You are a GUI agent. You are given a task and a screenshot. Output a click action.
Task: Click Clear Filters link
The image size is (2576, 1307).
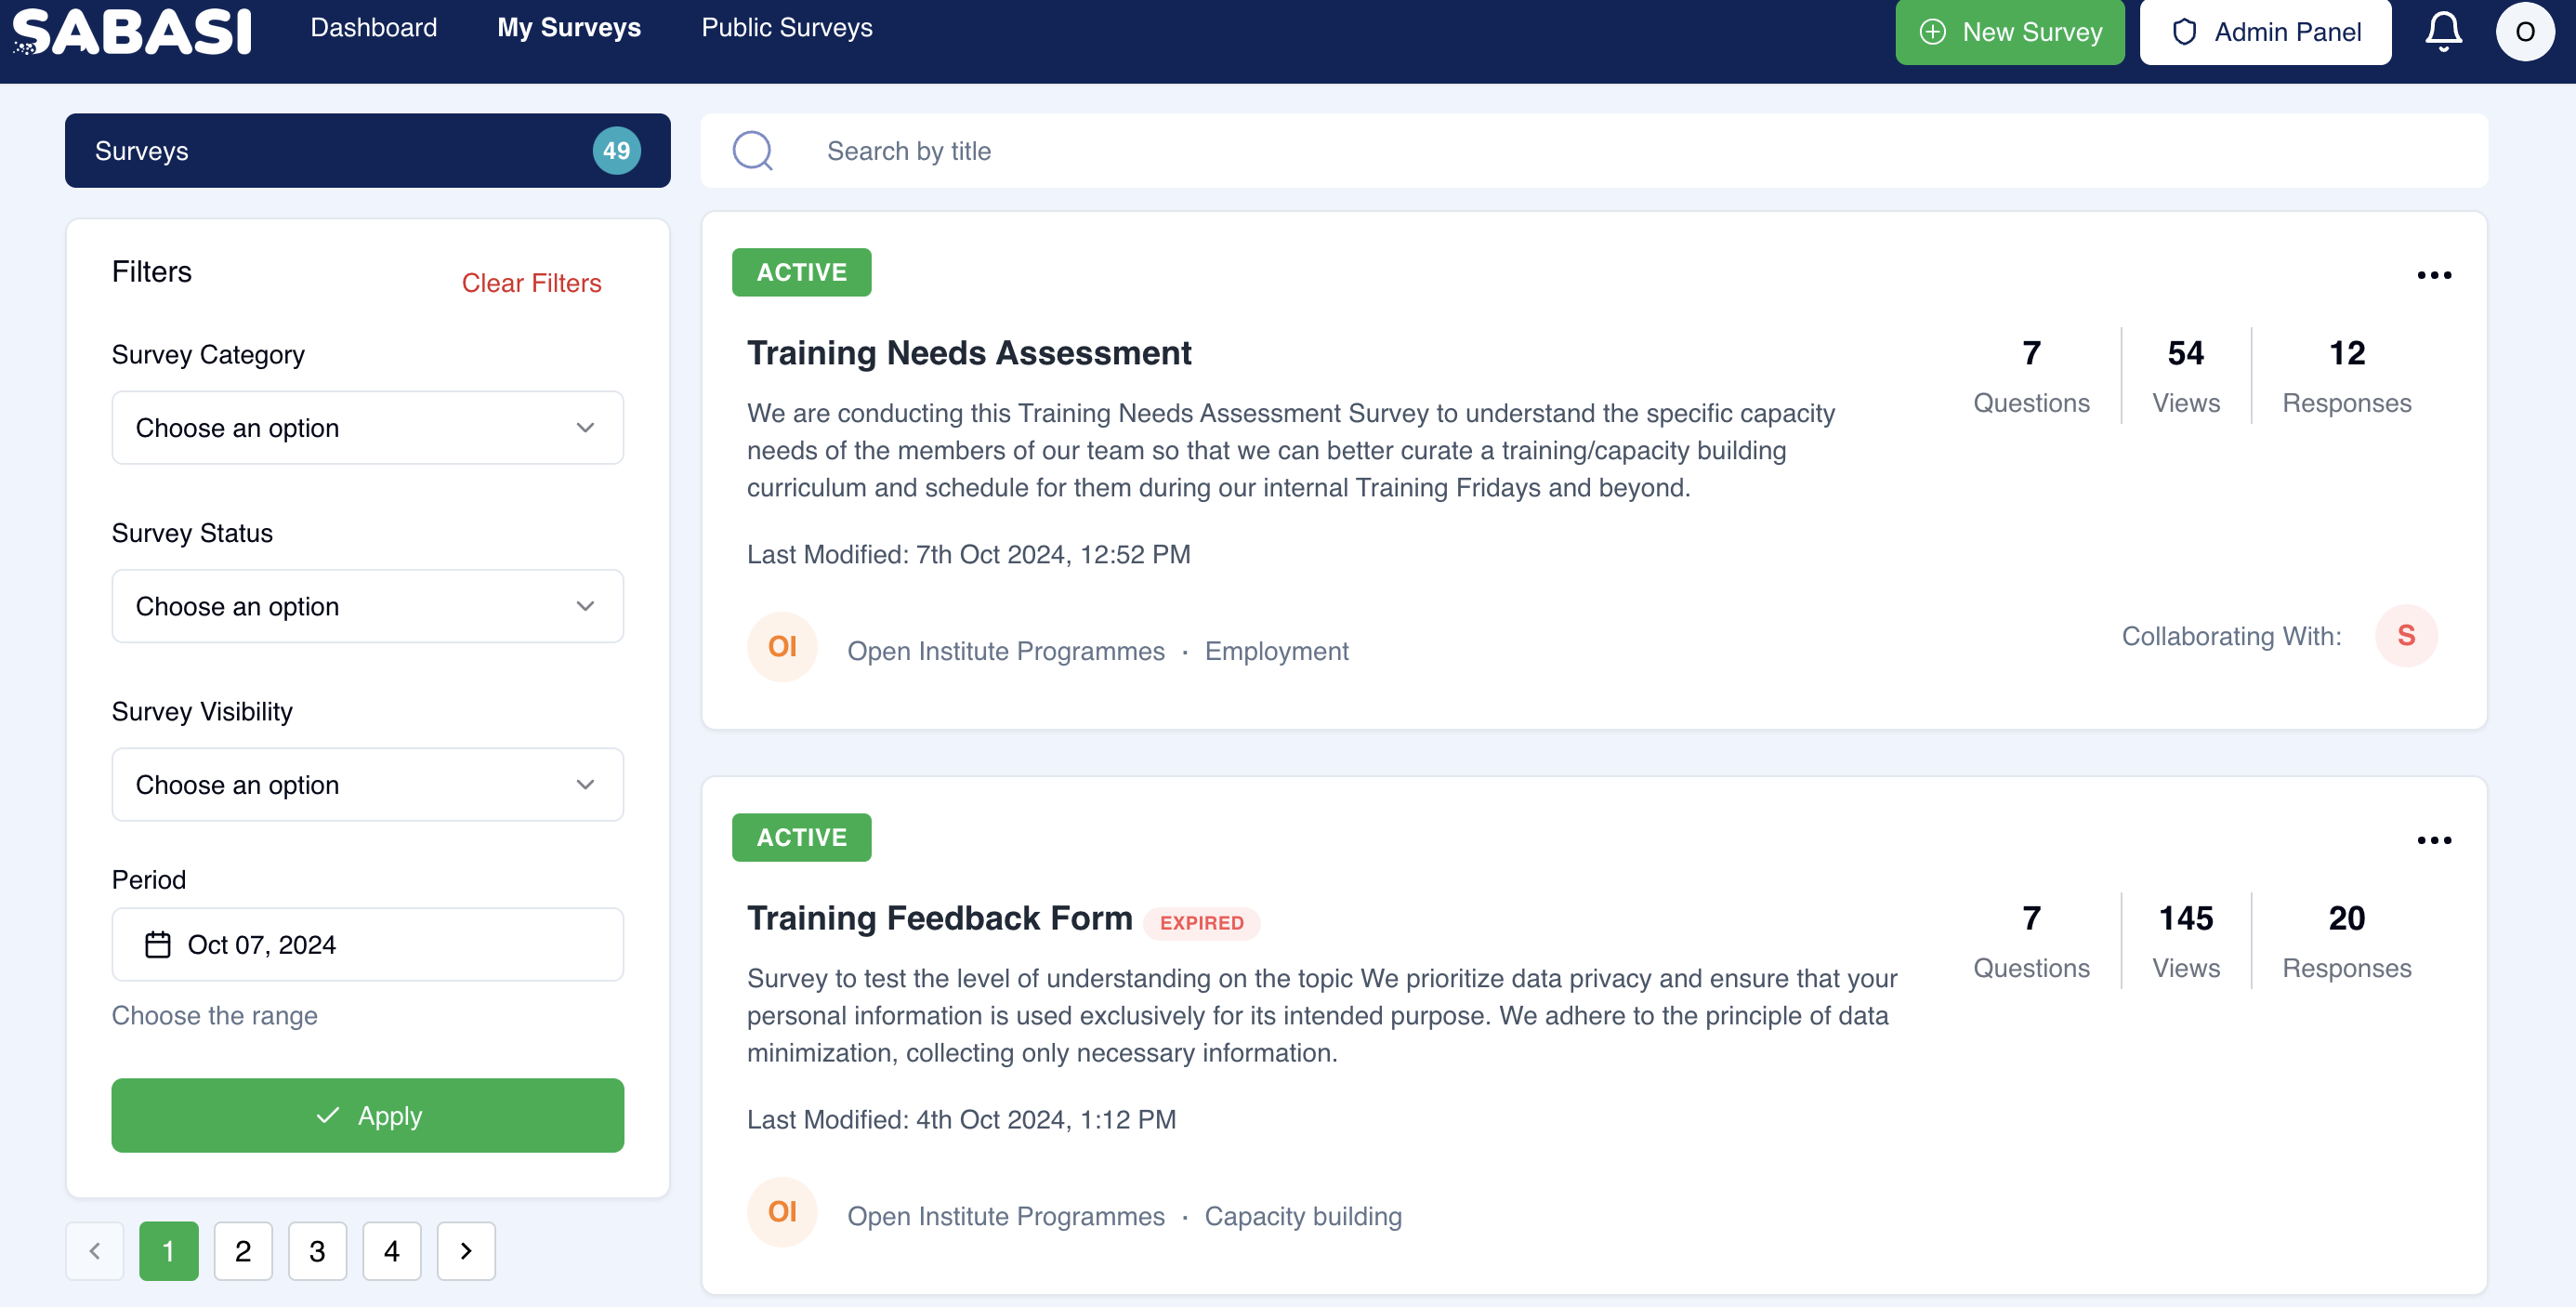click(x=532, y=282)
